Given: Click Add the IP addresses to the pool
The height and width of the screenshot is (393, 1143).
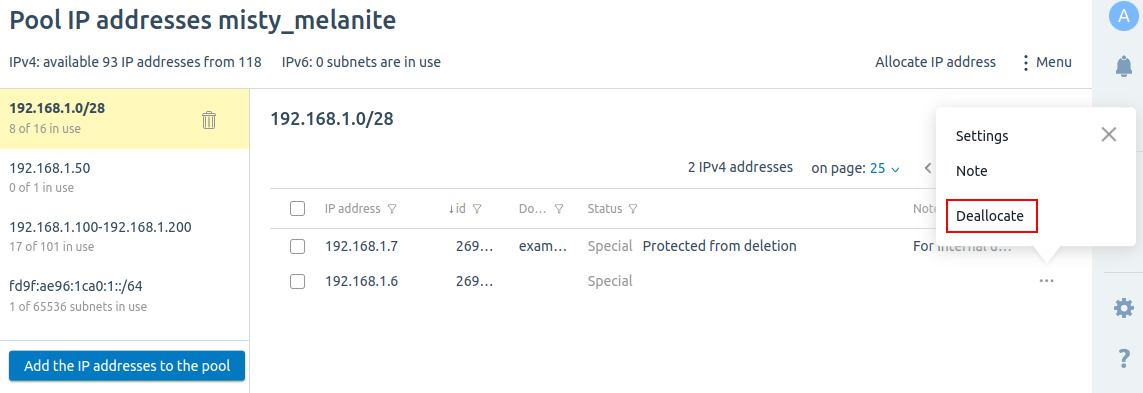Looking at the screenshot, I should tap(127, 366).
